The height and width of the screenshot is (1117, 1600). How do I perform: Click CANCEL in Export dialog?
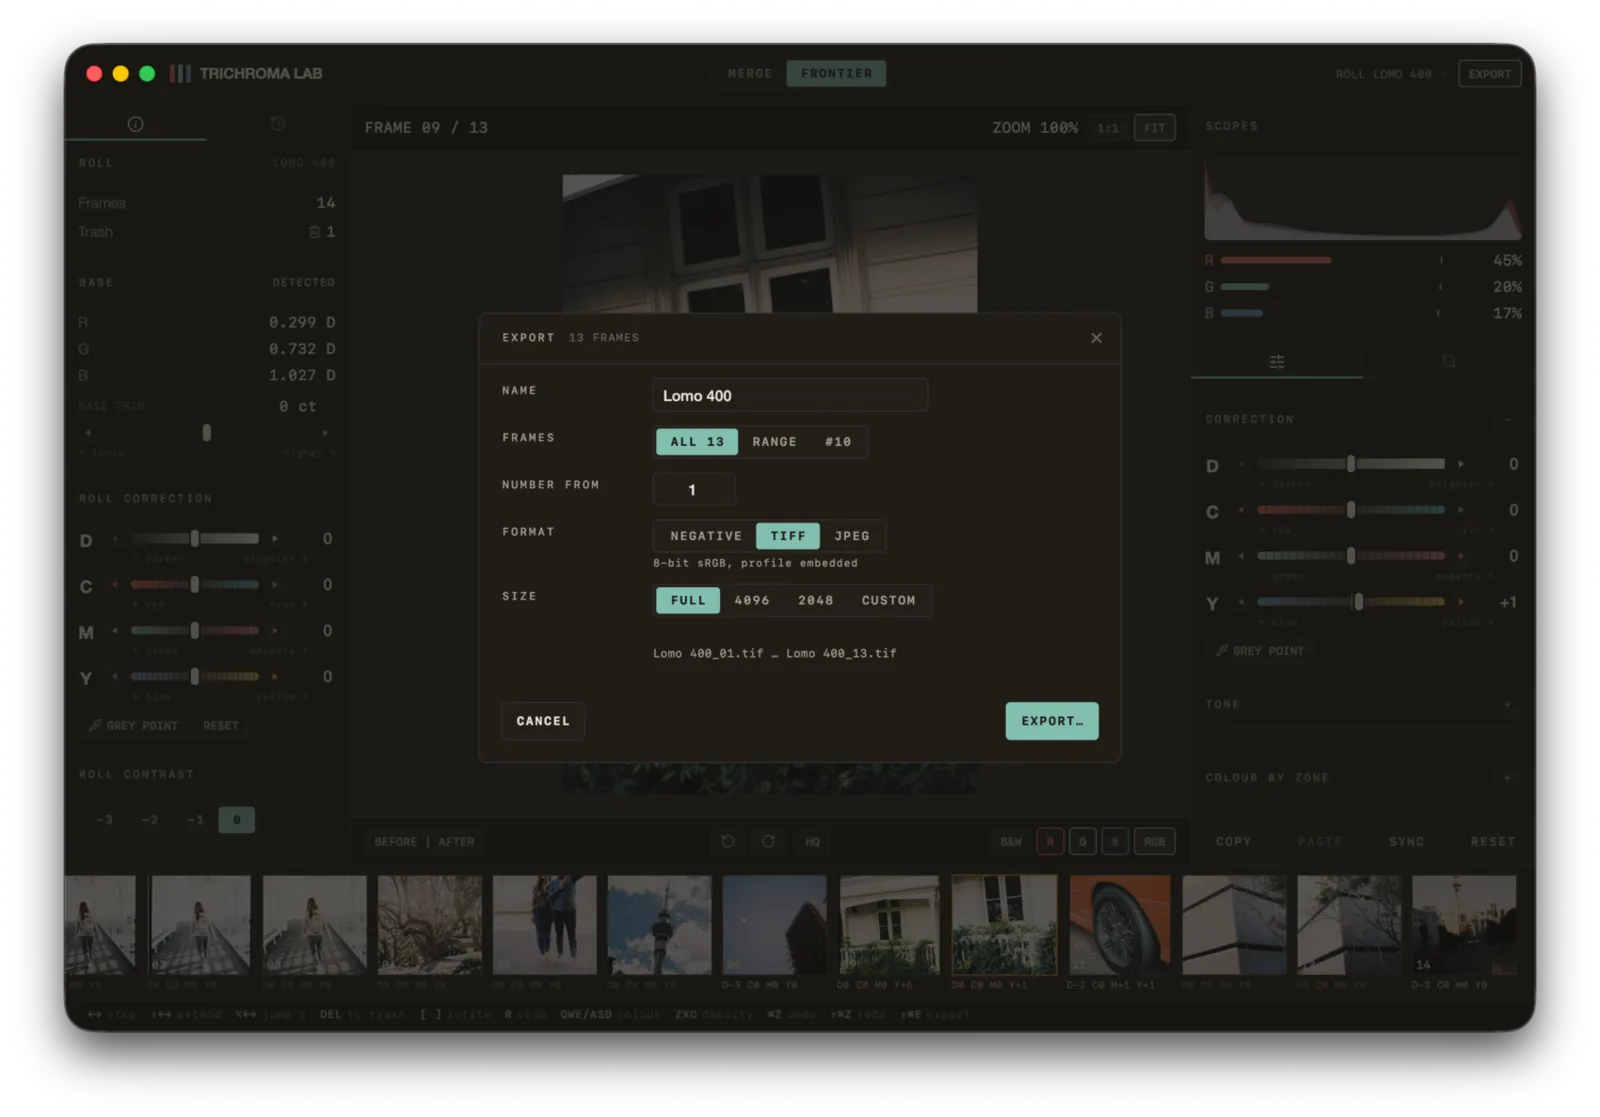pos(543,721)
